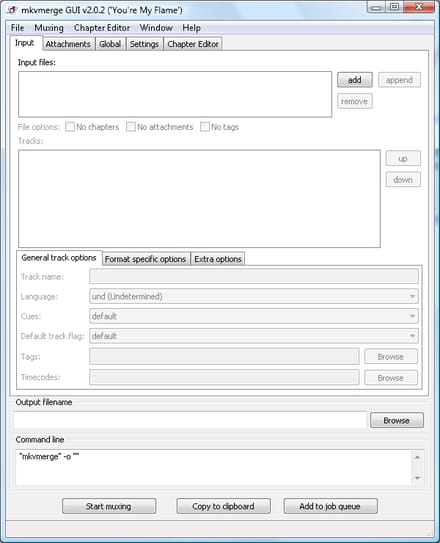Click Browse next to Output filename
Screen dimensions: 440x543
coord(397,420)
